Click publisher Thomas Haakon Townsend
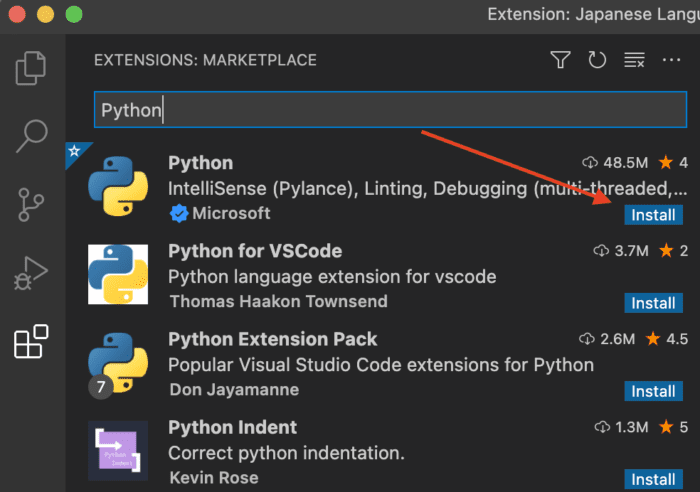 click(279, 301)
